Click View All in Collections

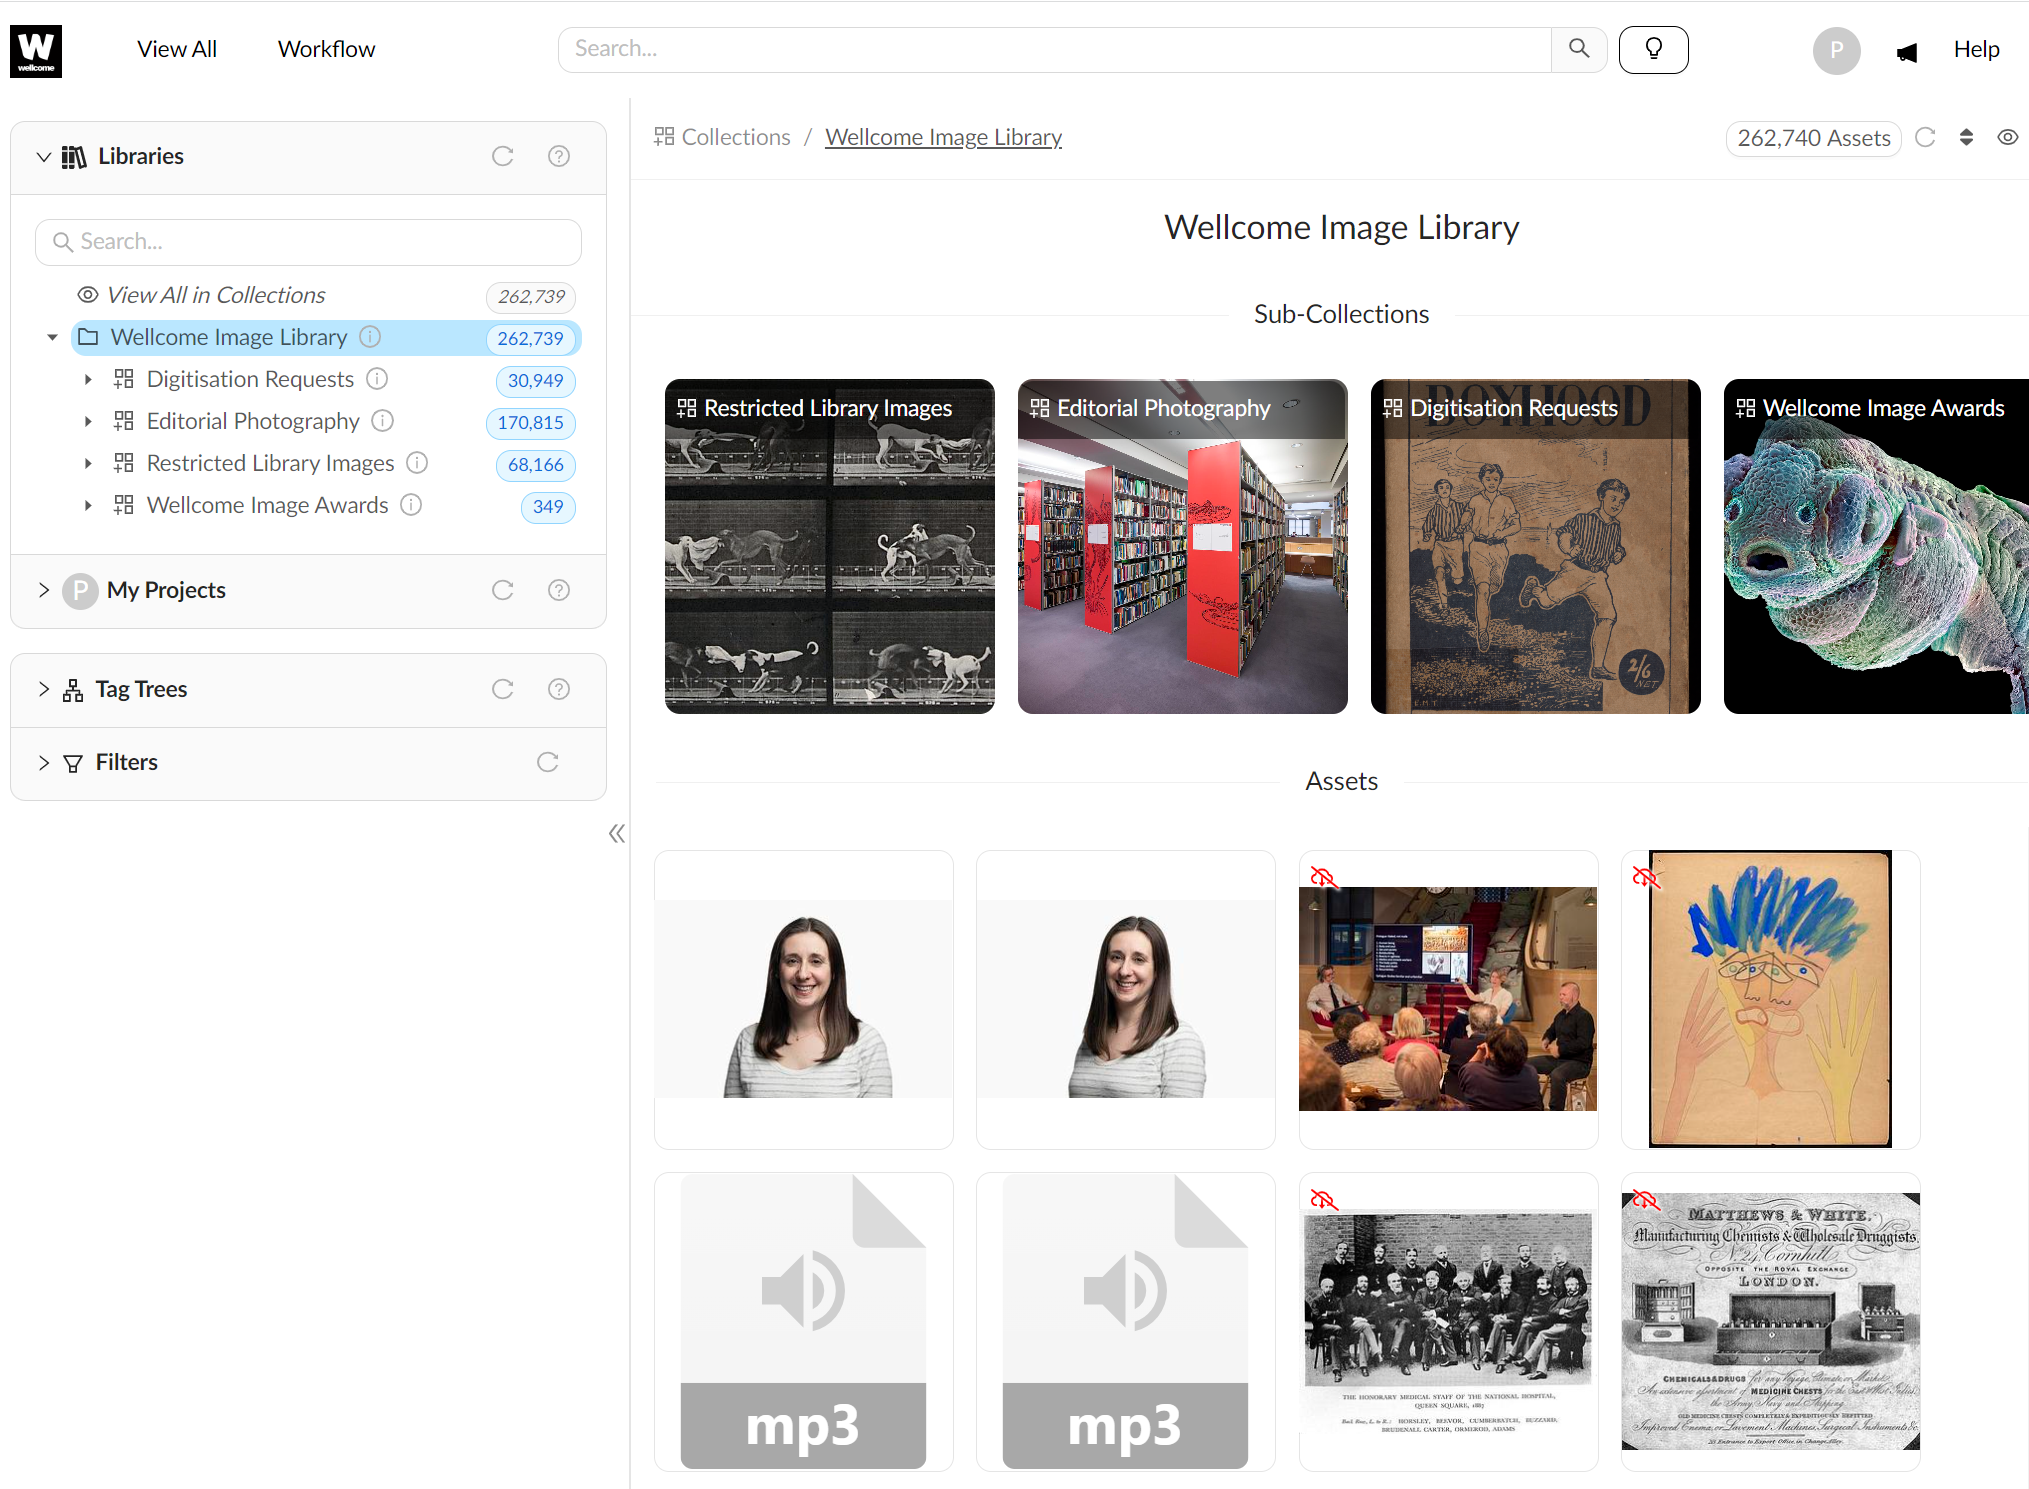point(215,295)
